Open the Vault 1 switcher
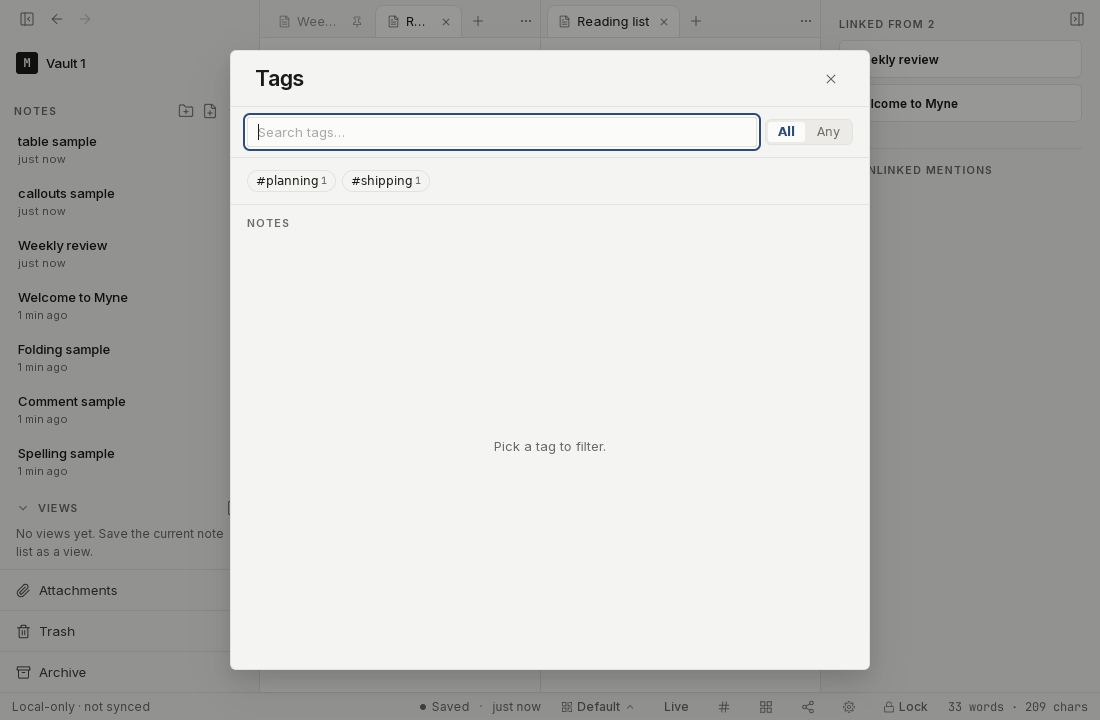This screenshot has width=1100, height=720. (x=51, y=63)
